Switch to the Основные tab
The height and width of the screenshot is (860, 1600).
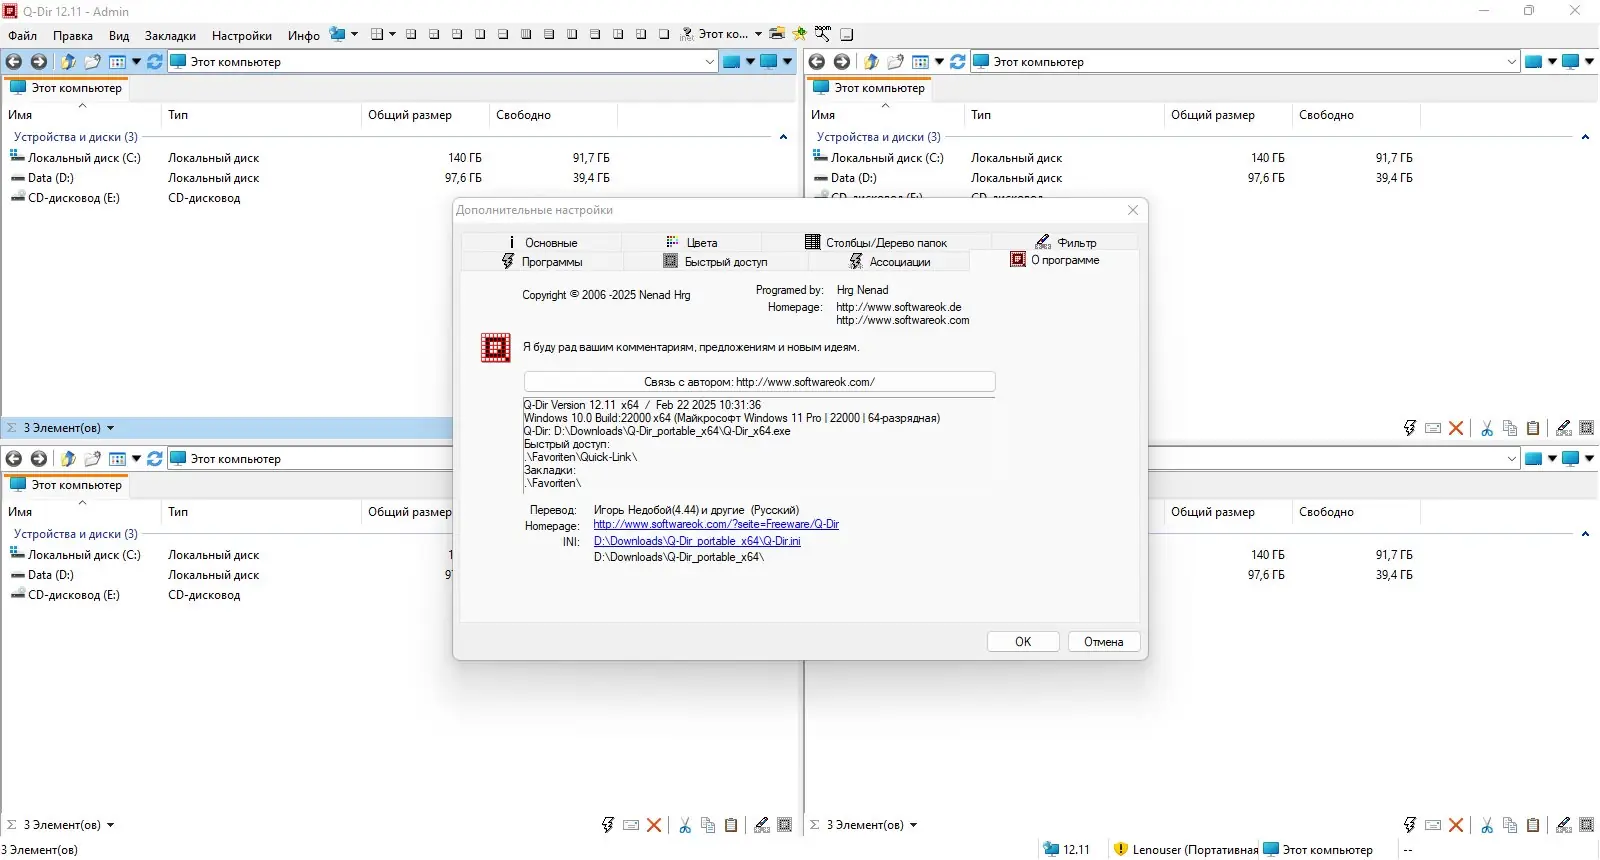coord(541,242)
